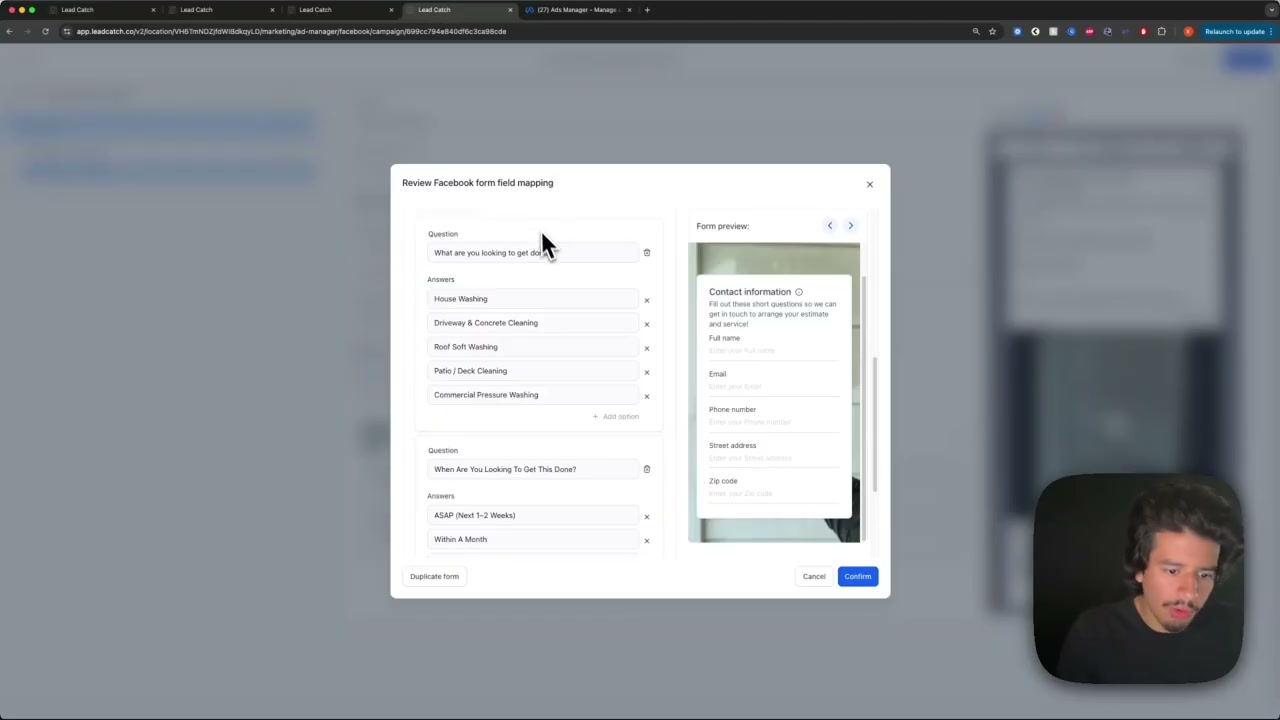
Task: Remove the Within A Month answer
Action: point(647,541)
